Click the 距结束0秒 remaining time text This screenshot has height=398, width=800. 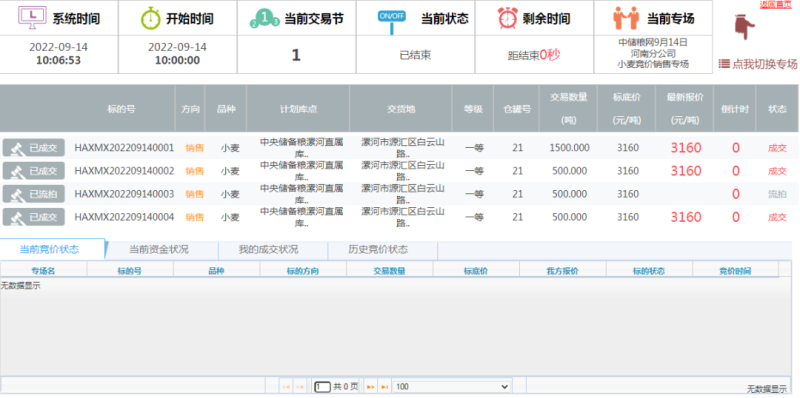[x=534, y=55]
